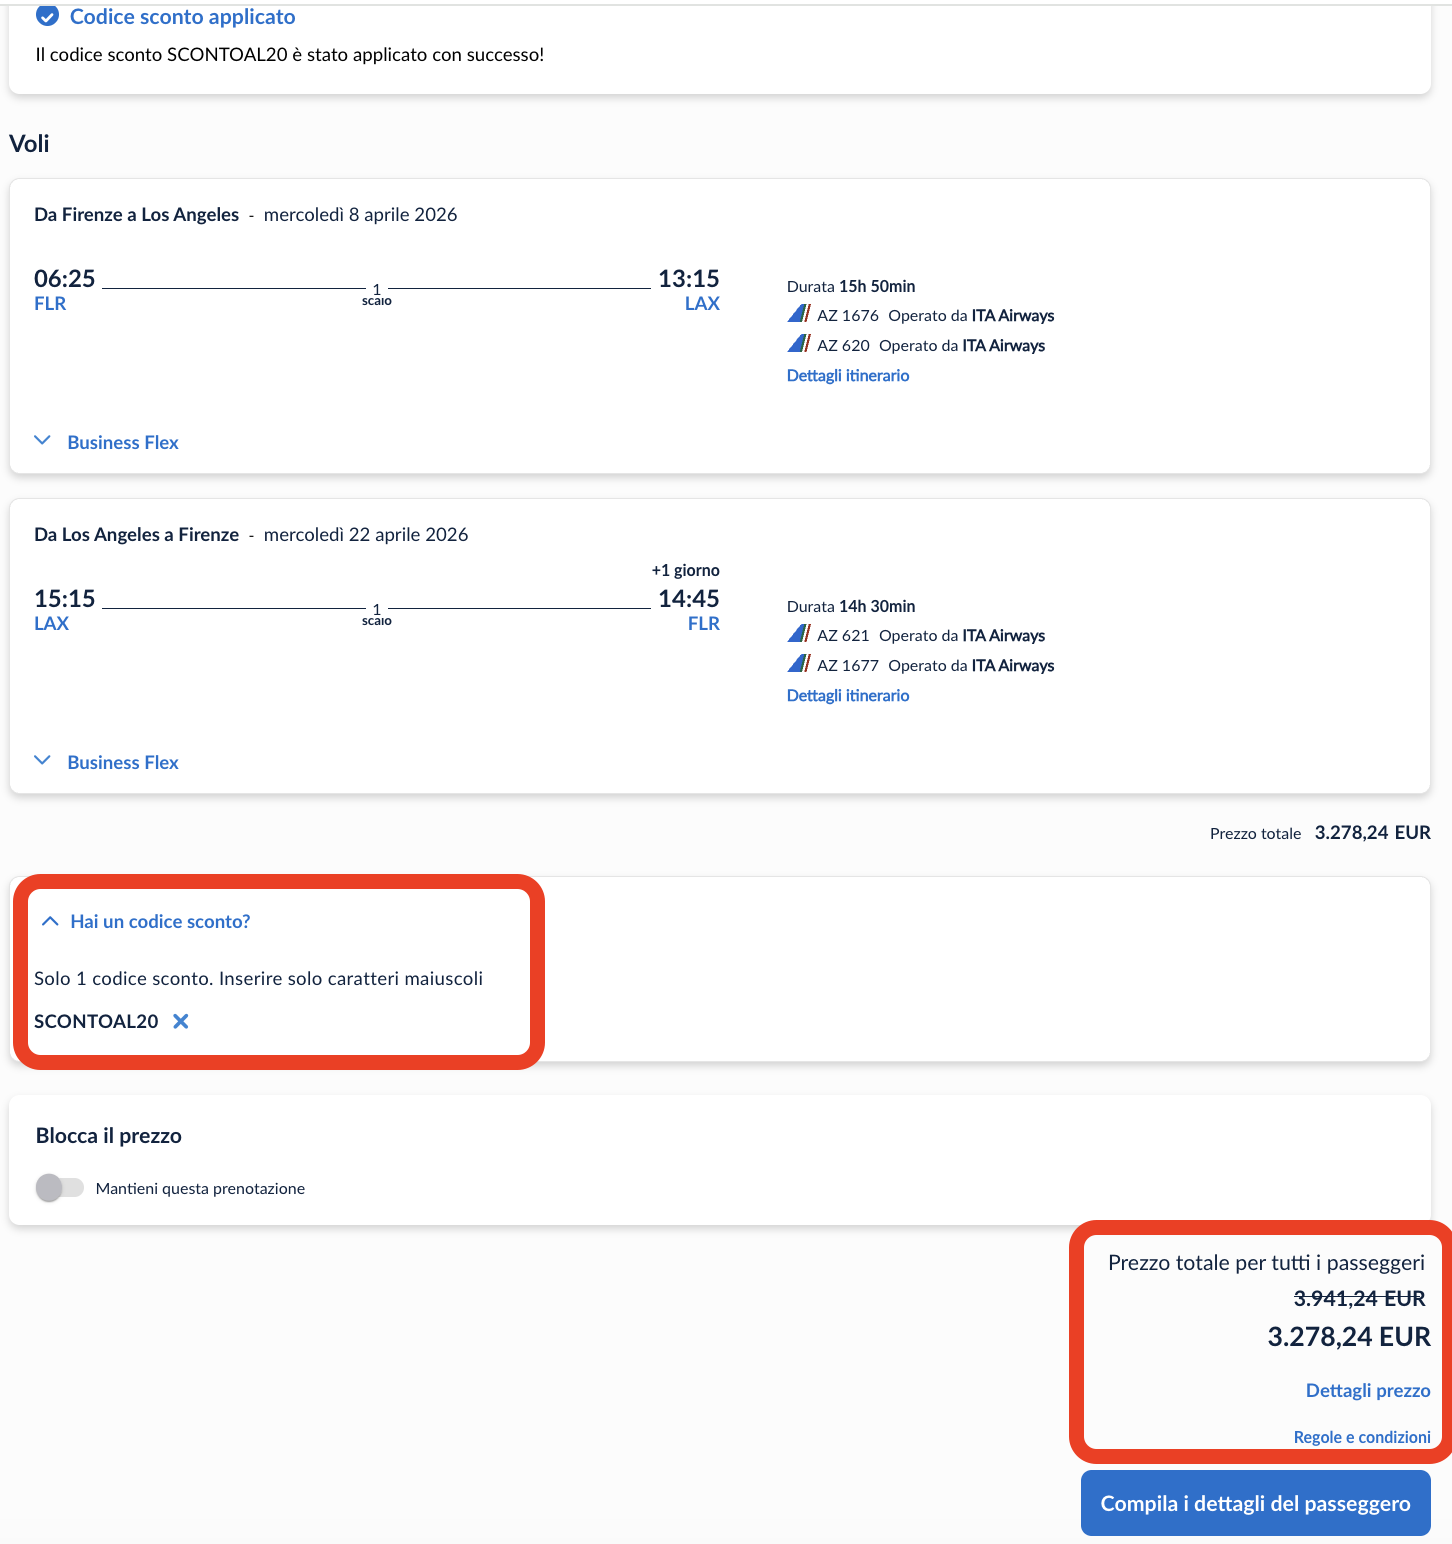
Task: Enable 'Mantieni questa prenotazione' toggle
Action: coord(60,1188)
